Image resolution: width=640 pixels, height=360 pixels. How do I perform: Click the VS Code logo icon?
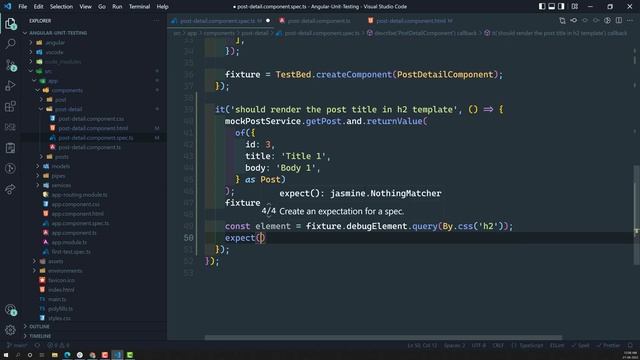(8, 7)
